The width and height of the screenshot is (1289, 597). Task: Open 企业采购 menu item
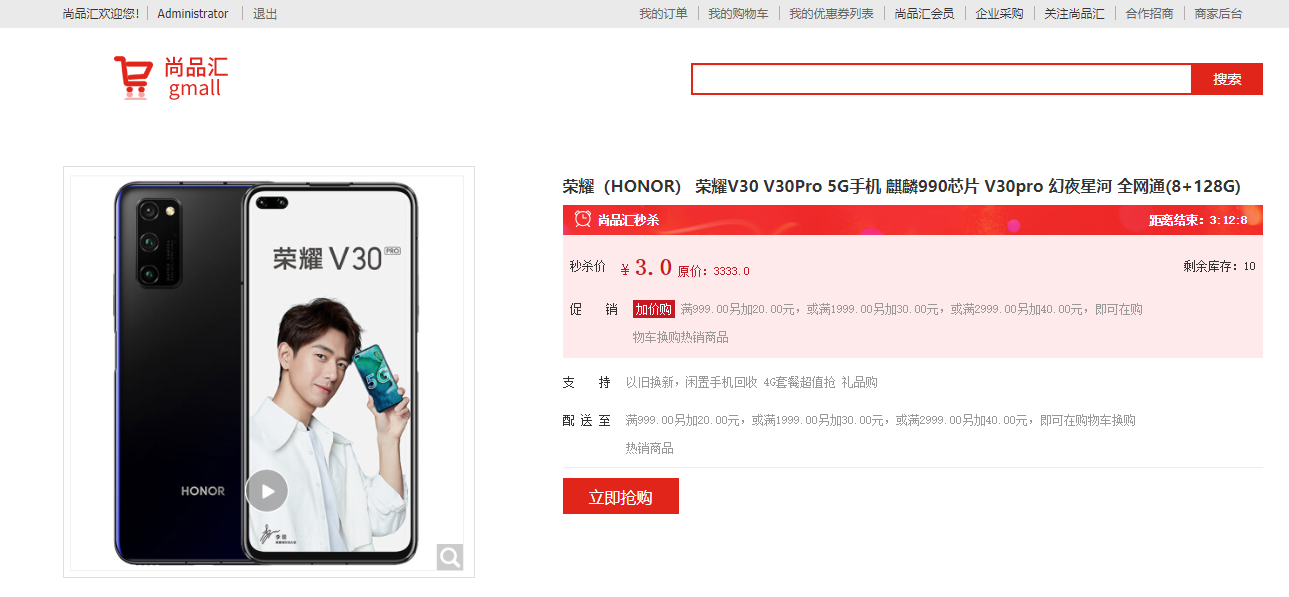(999, 13)
